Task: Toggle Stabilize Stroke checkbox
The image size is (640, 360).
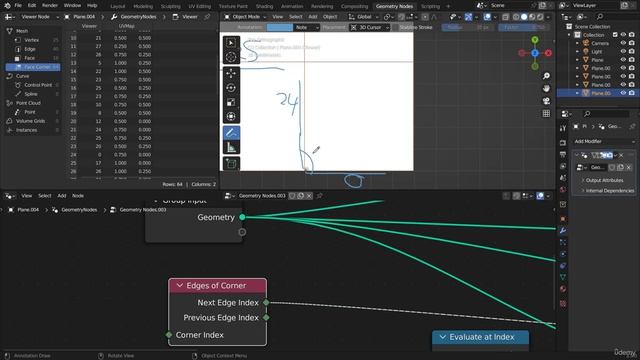Action: point(395,27)
